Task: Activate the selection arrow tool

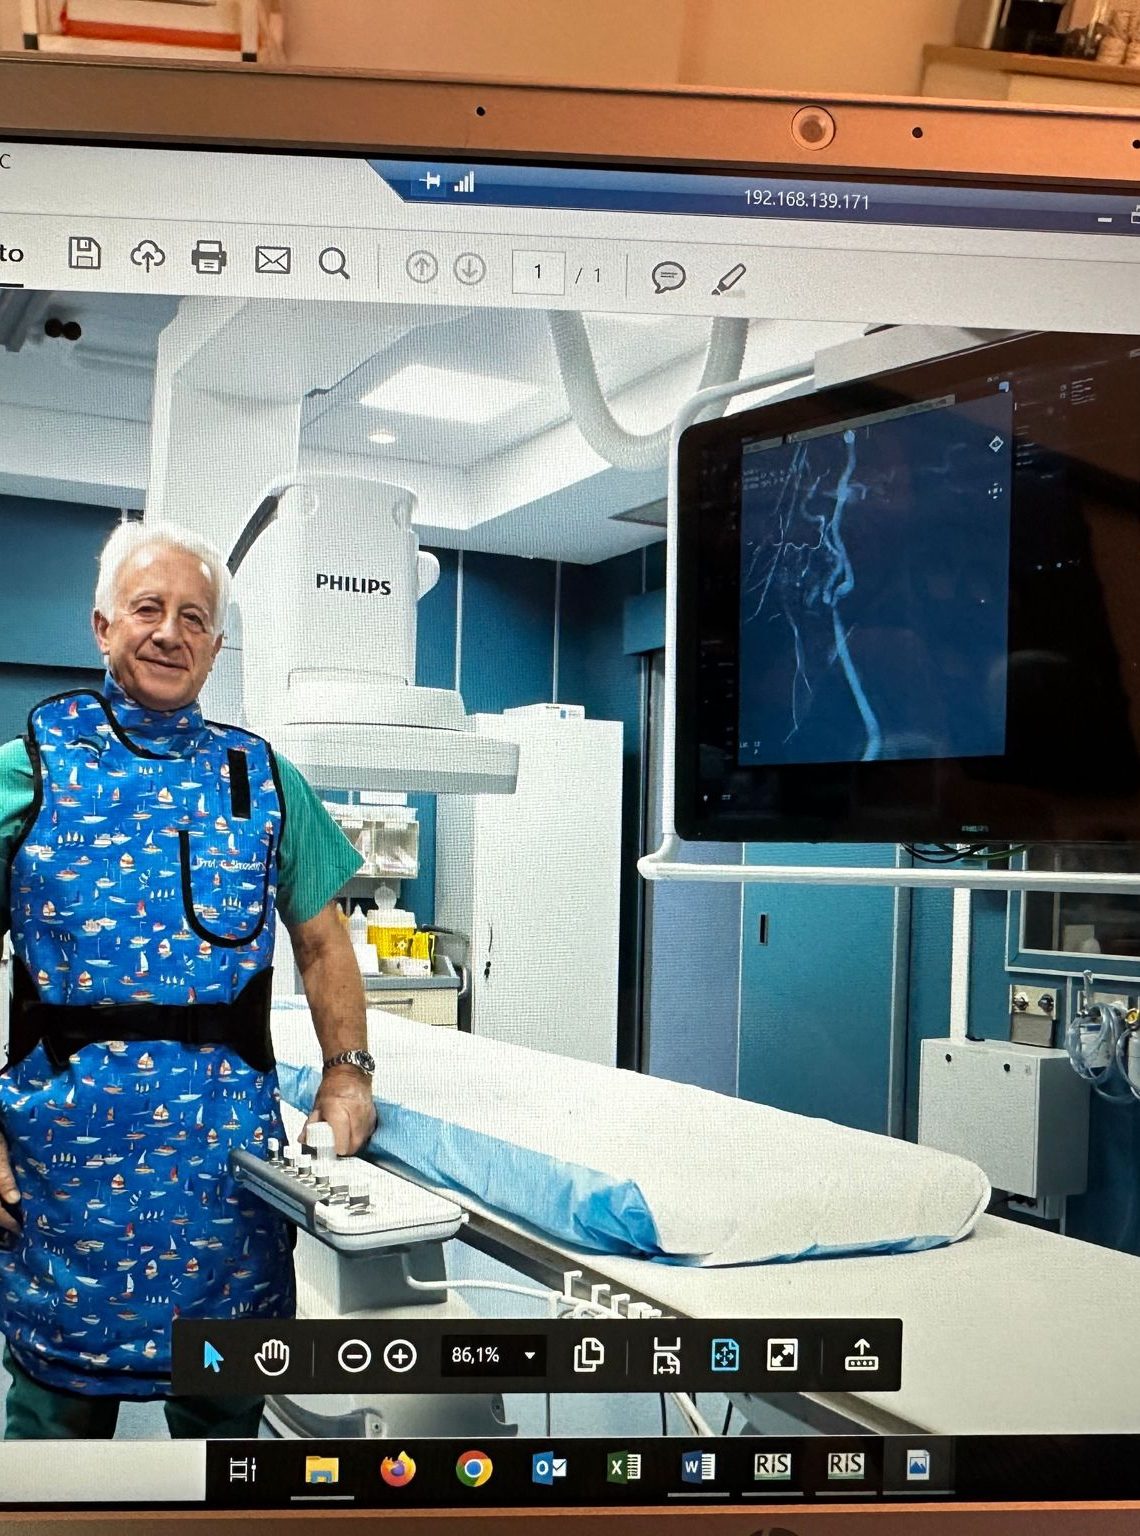Action: (x=213, y=1357)
